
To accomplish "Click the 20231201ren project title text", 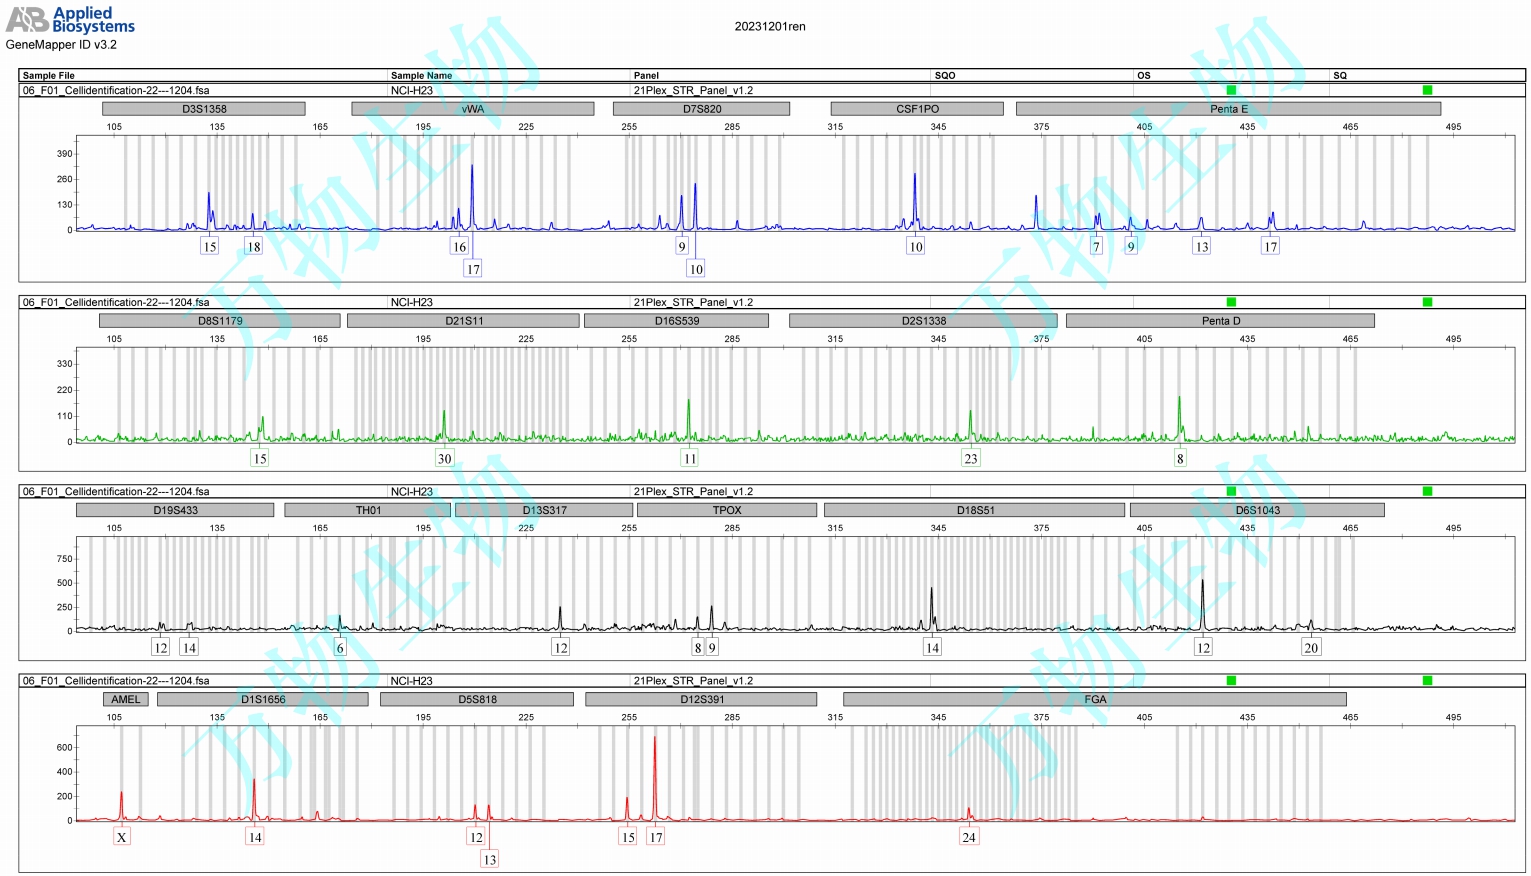I will tap(769, 27).
